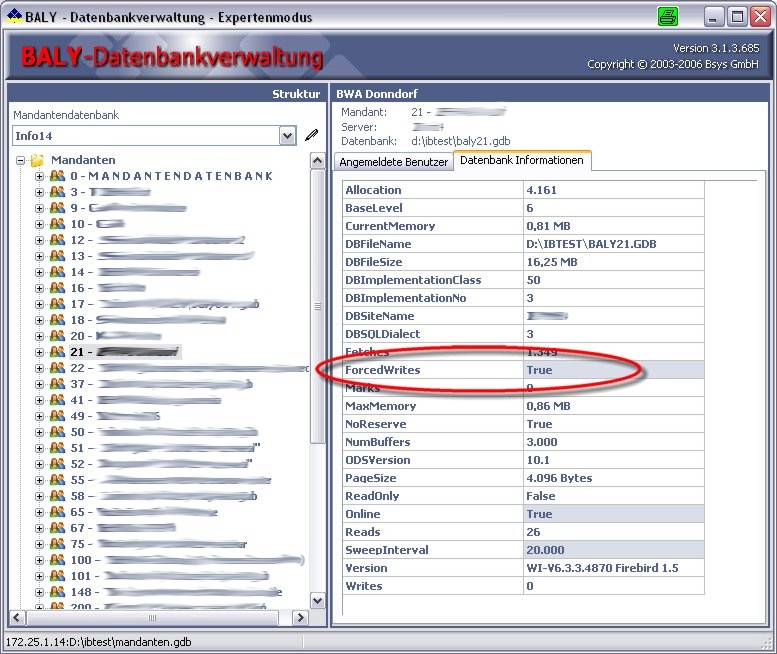Screen dimensions: 777x654
Task: Select the NumBuffers value 3.000
Action: pos(613,442)
